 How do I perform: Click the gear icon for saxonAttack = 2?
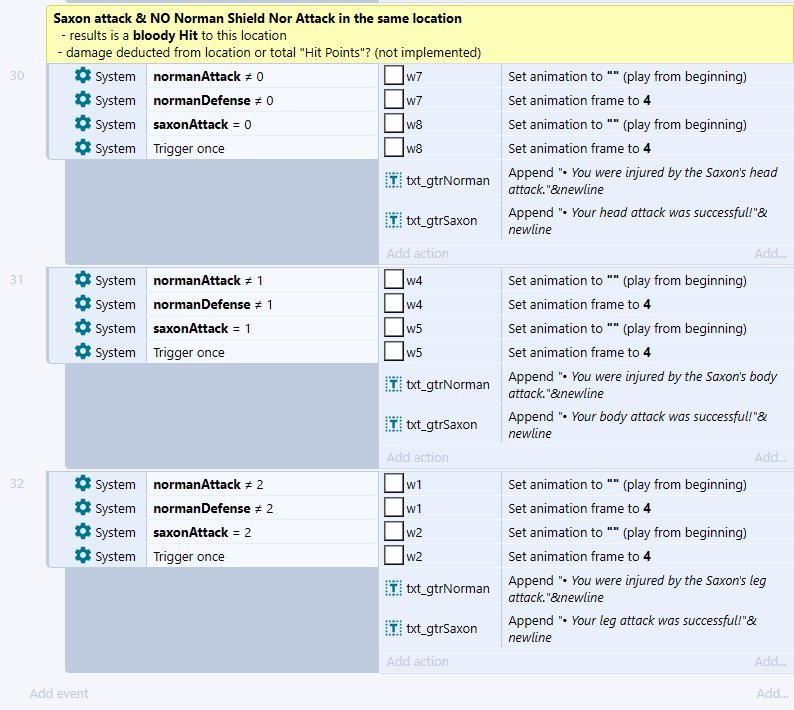83,532
